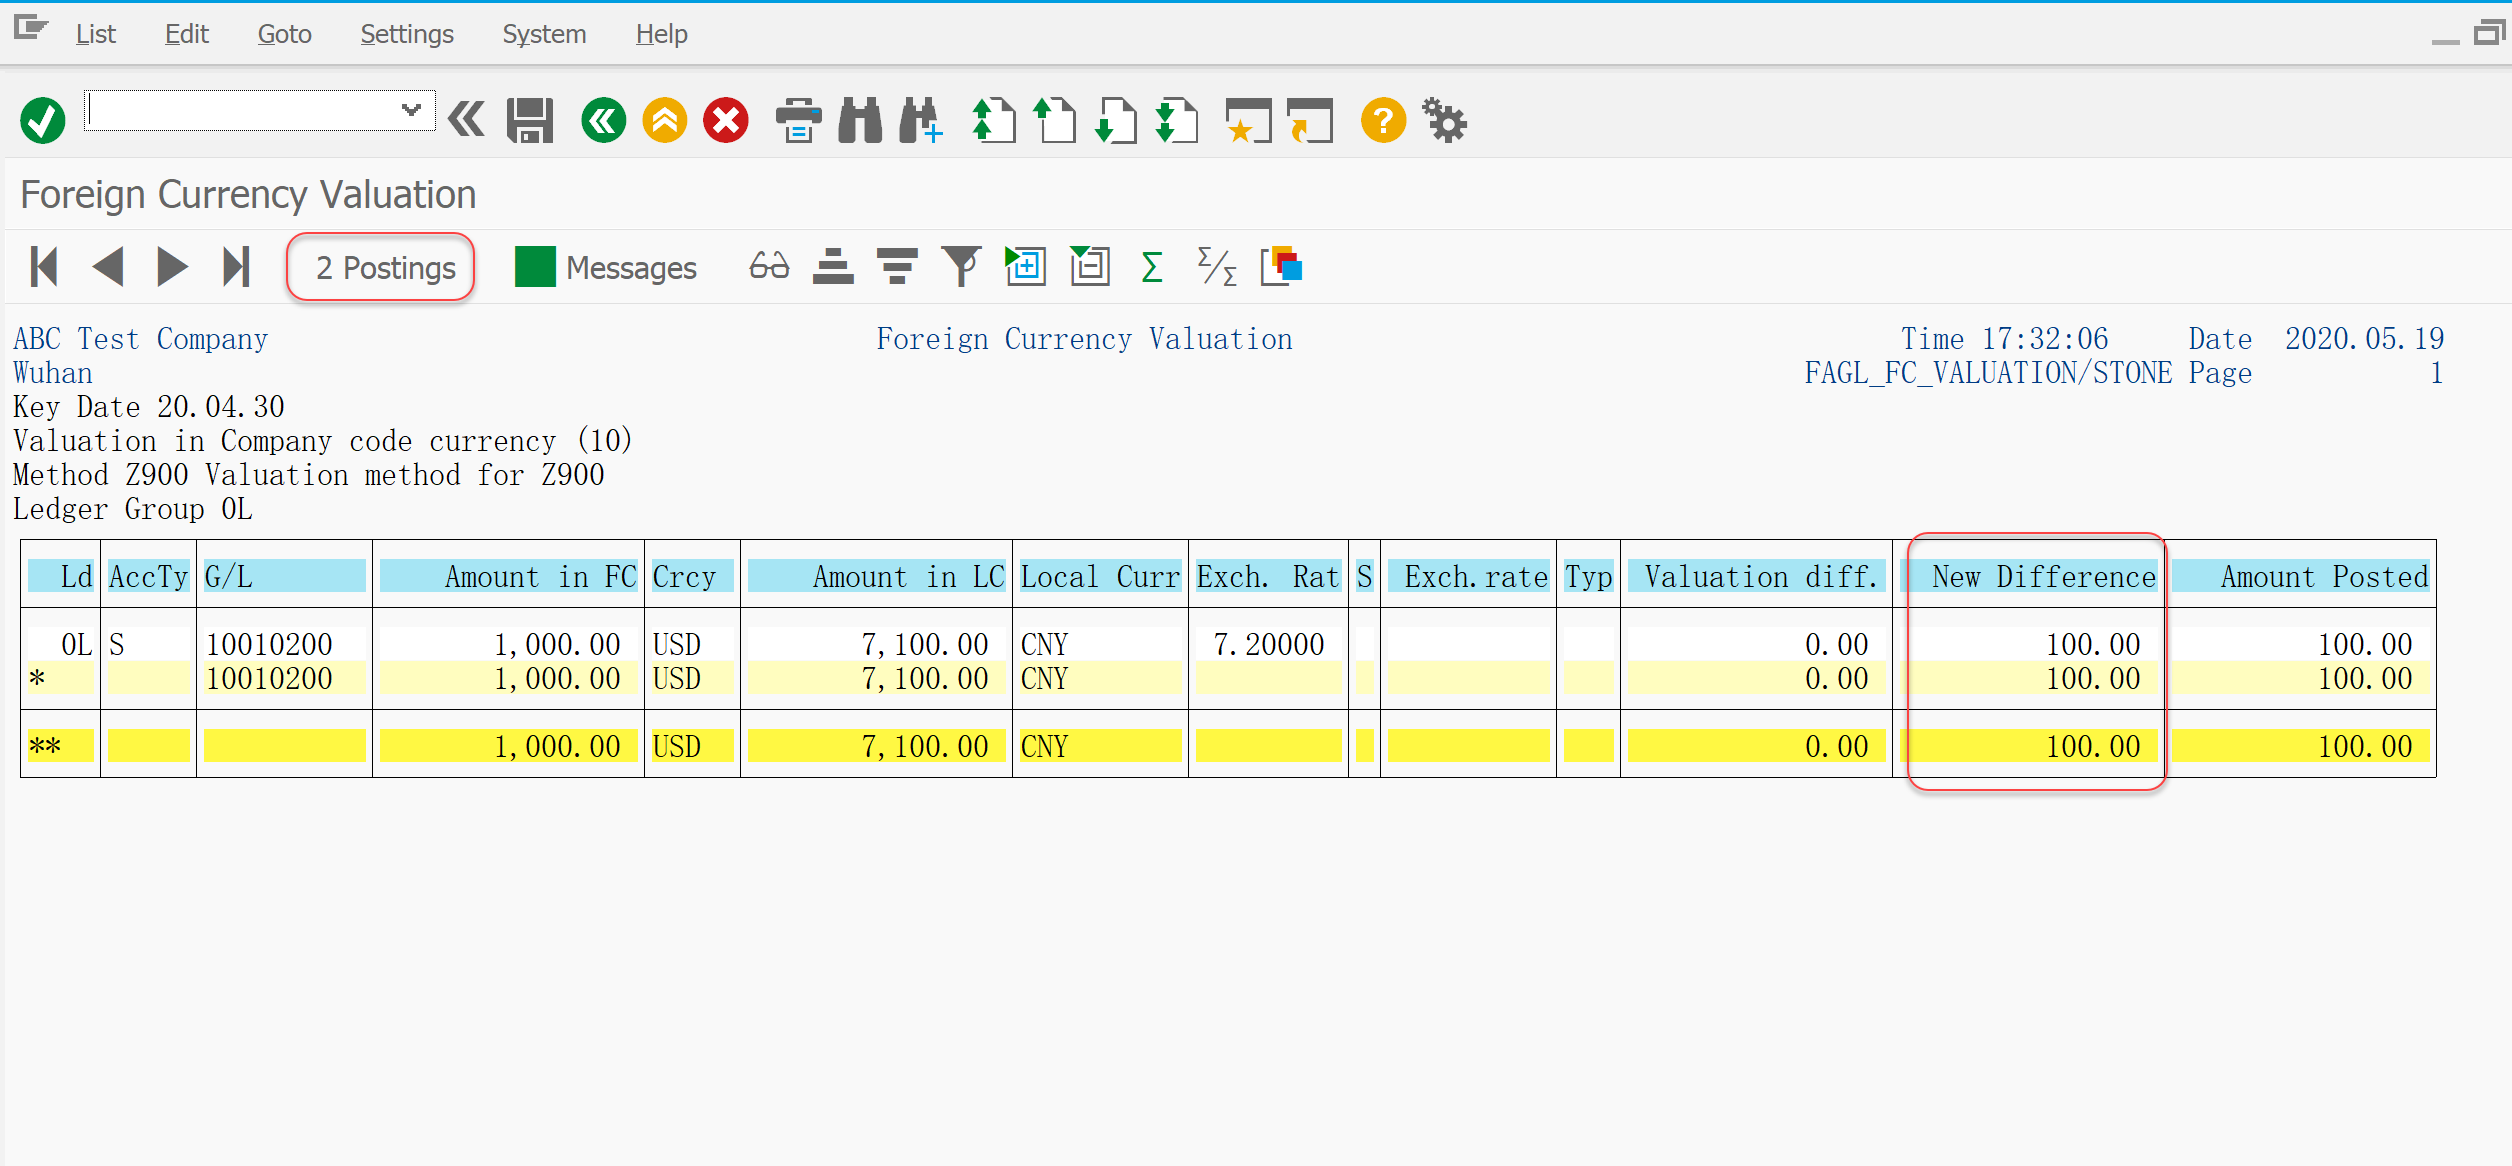Screen dimensions: 2512x1166
Task: Click inside the command input field
Action: [240, 110]
